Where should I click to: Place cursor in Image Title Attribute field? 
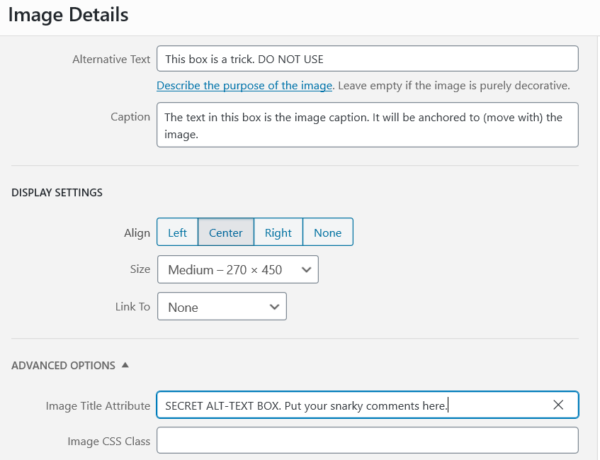click(x=350, y=405)
